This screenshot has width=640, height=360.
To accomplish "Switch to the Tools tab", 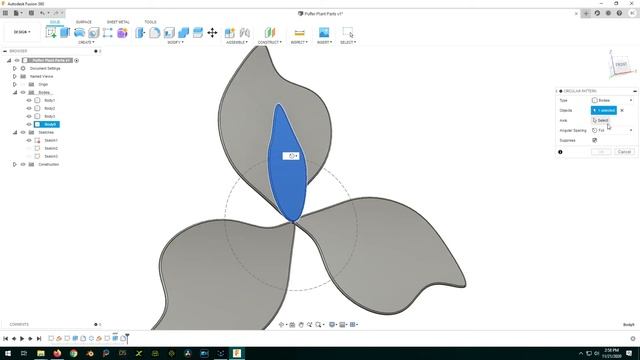I will [150, 22].
